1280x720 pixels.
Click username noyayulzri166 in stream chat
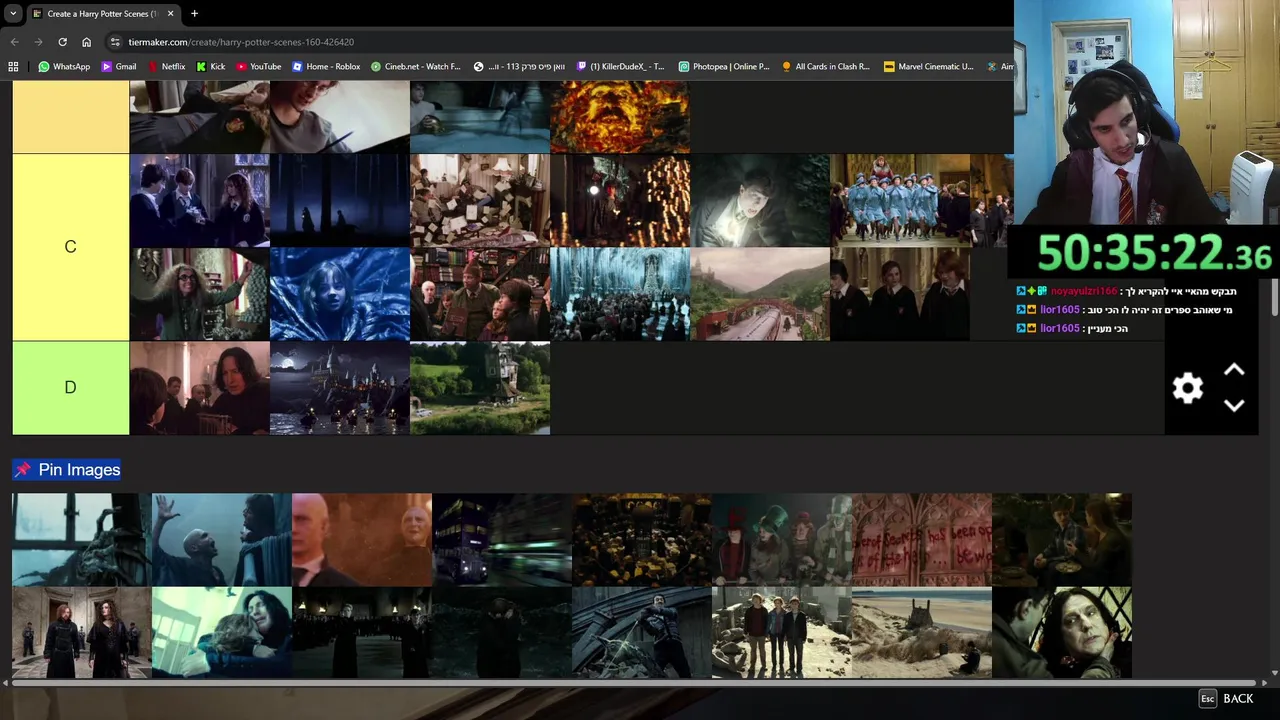click(x=1083, y=291)
